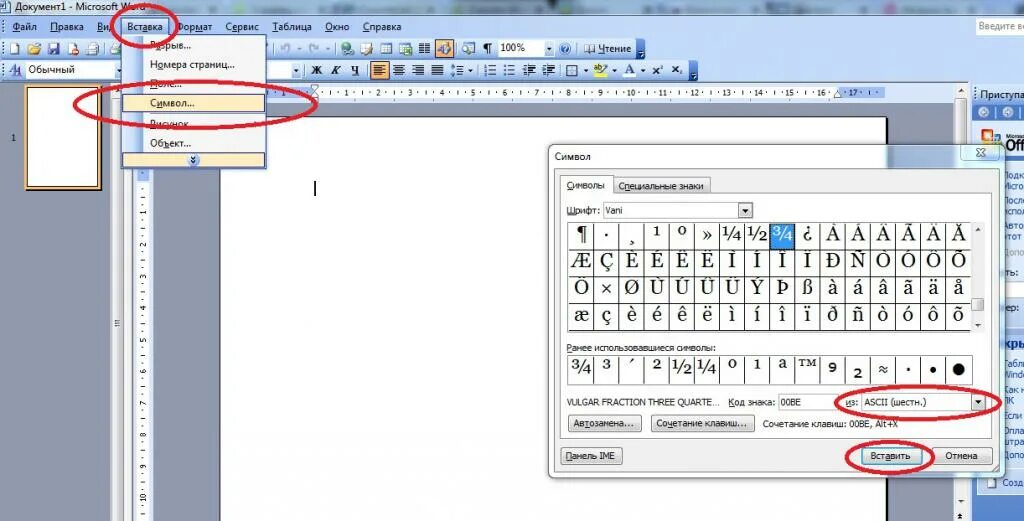
Task: Toggle Чтение reading layout button
Action: (607, 48)
